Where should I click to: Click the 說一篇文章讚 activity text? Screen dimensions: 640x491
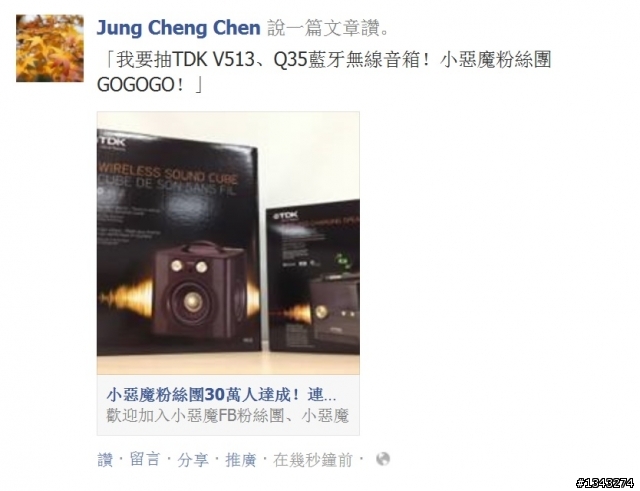pyautogui.click(x=328, y=28)
